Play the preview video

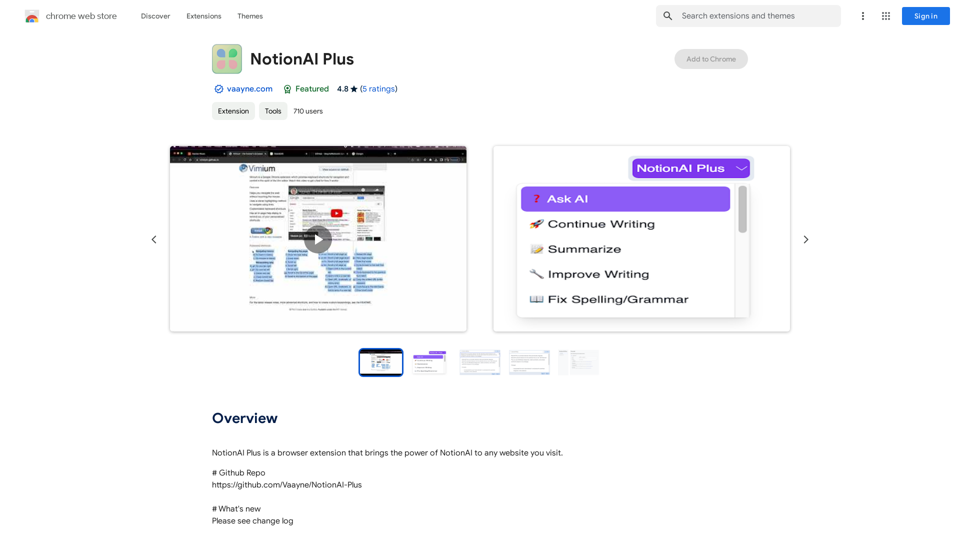click(318, 239)
